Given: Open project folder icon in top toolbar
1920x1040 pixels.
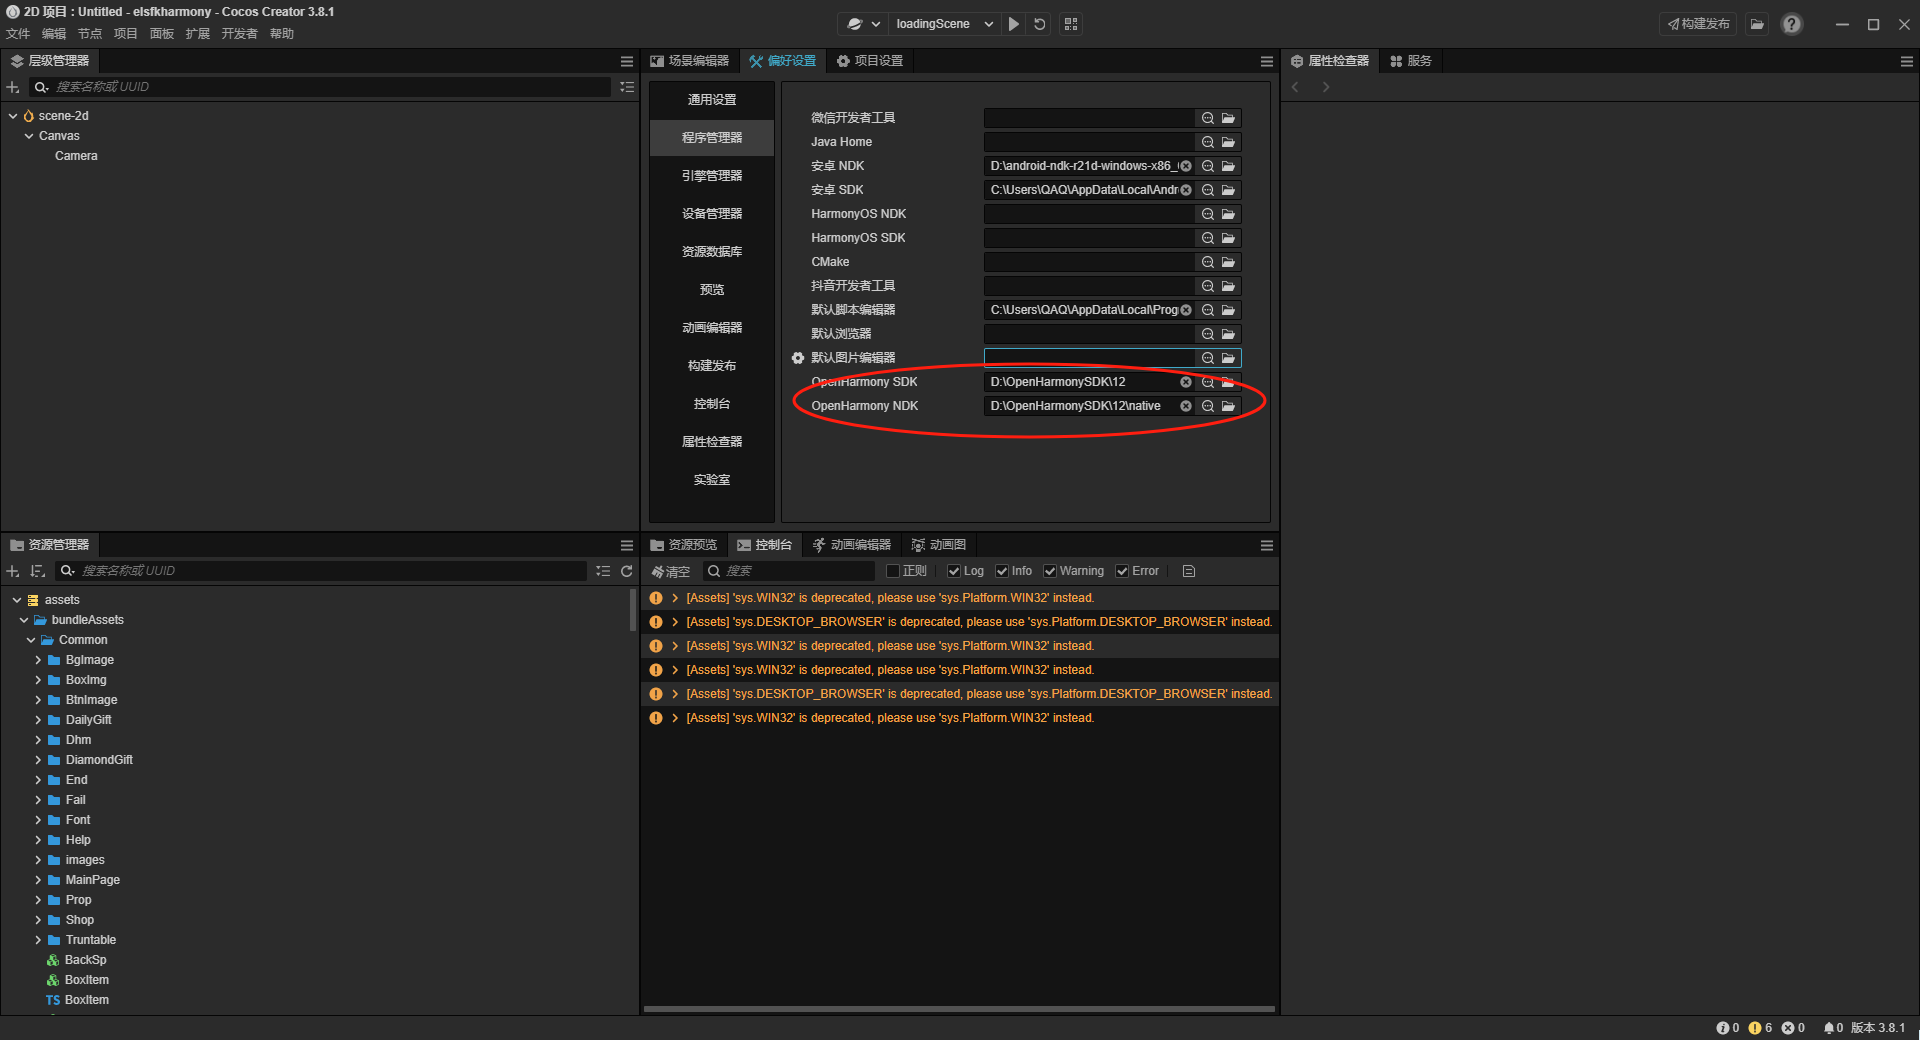Looking at the screenshot, I should (1757, 24).
